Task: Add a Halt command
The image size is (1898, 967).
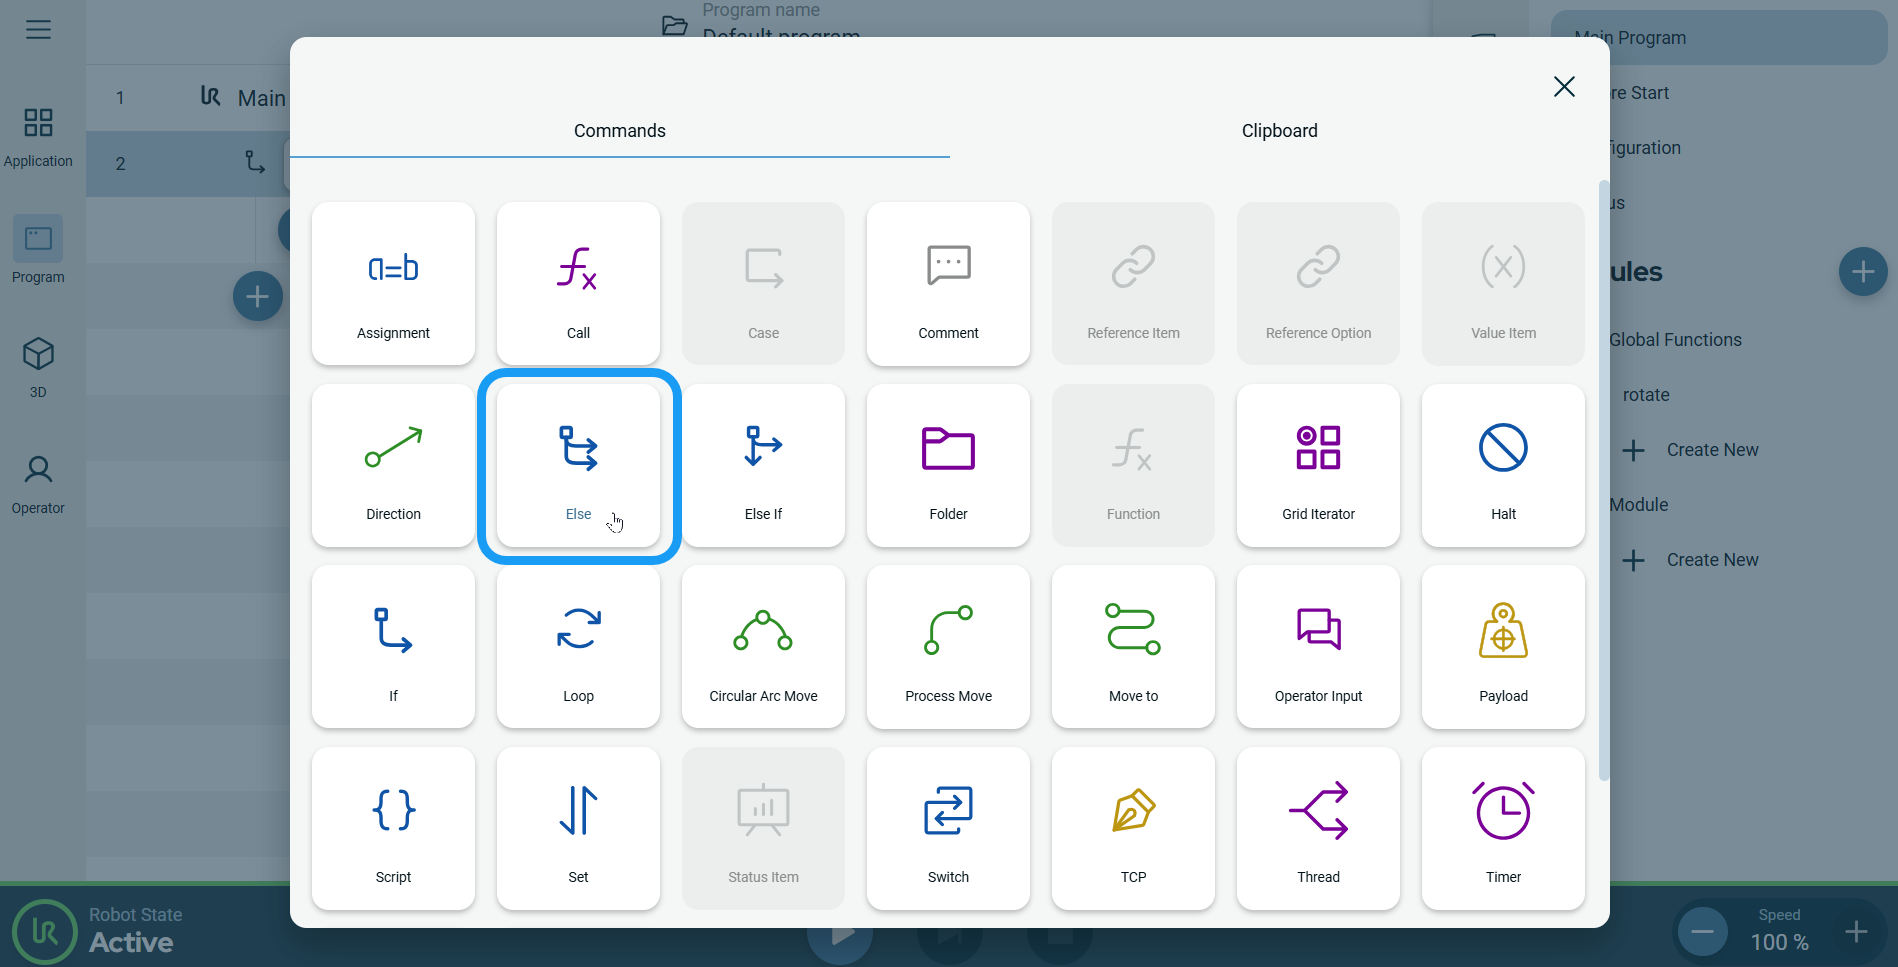Action: (1503, 466)
